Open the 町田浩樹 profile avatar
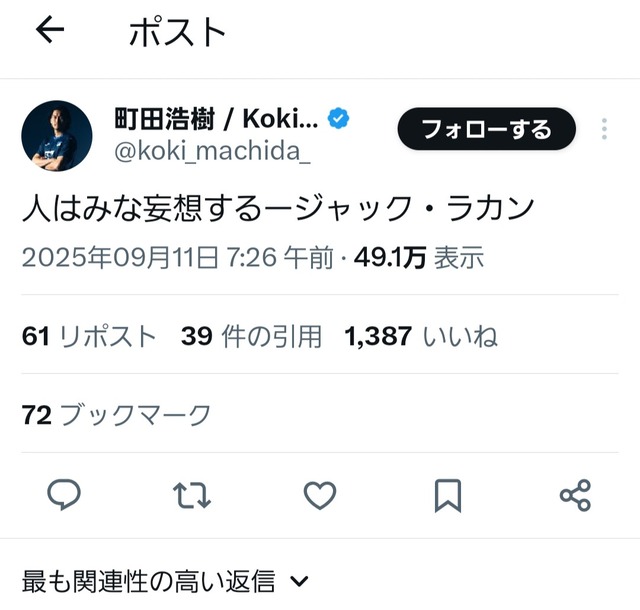The image size is (640, 610). point(57,136)
